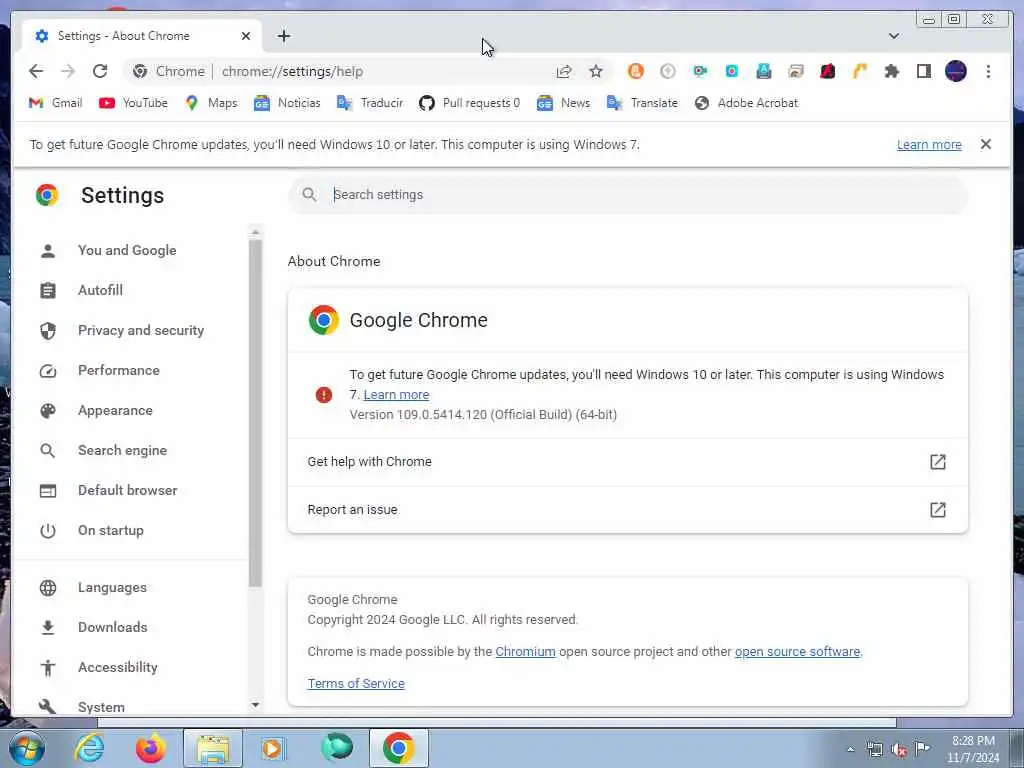Open media player icon in taskbar
Screen dimensions: 1024x768
coord(273,748)
